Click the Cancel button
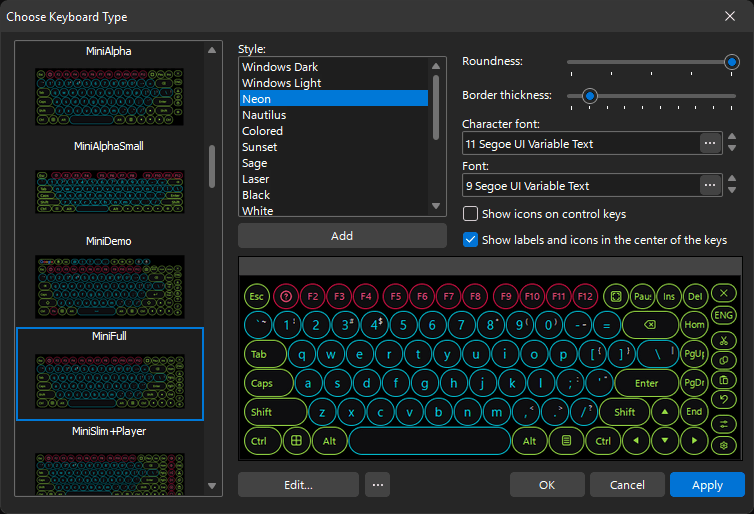Screen dimensions: 754x514 (x=627, y=485)
